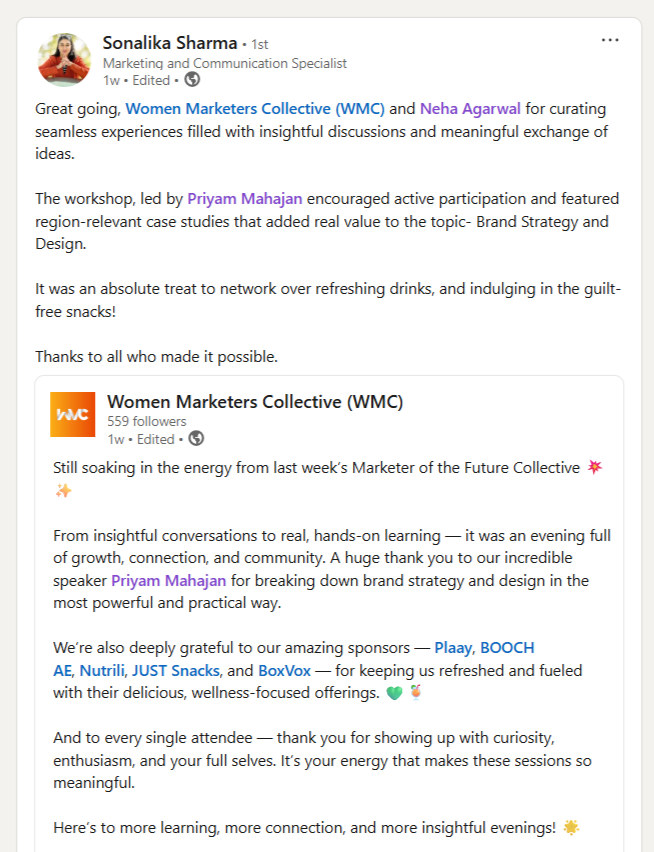This screenshot has width=654, height=852.
Task: Visit the Nutrili sponsor page
Action: tap(102, 671)
